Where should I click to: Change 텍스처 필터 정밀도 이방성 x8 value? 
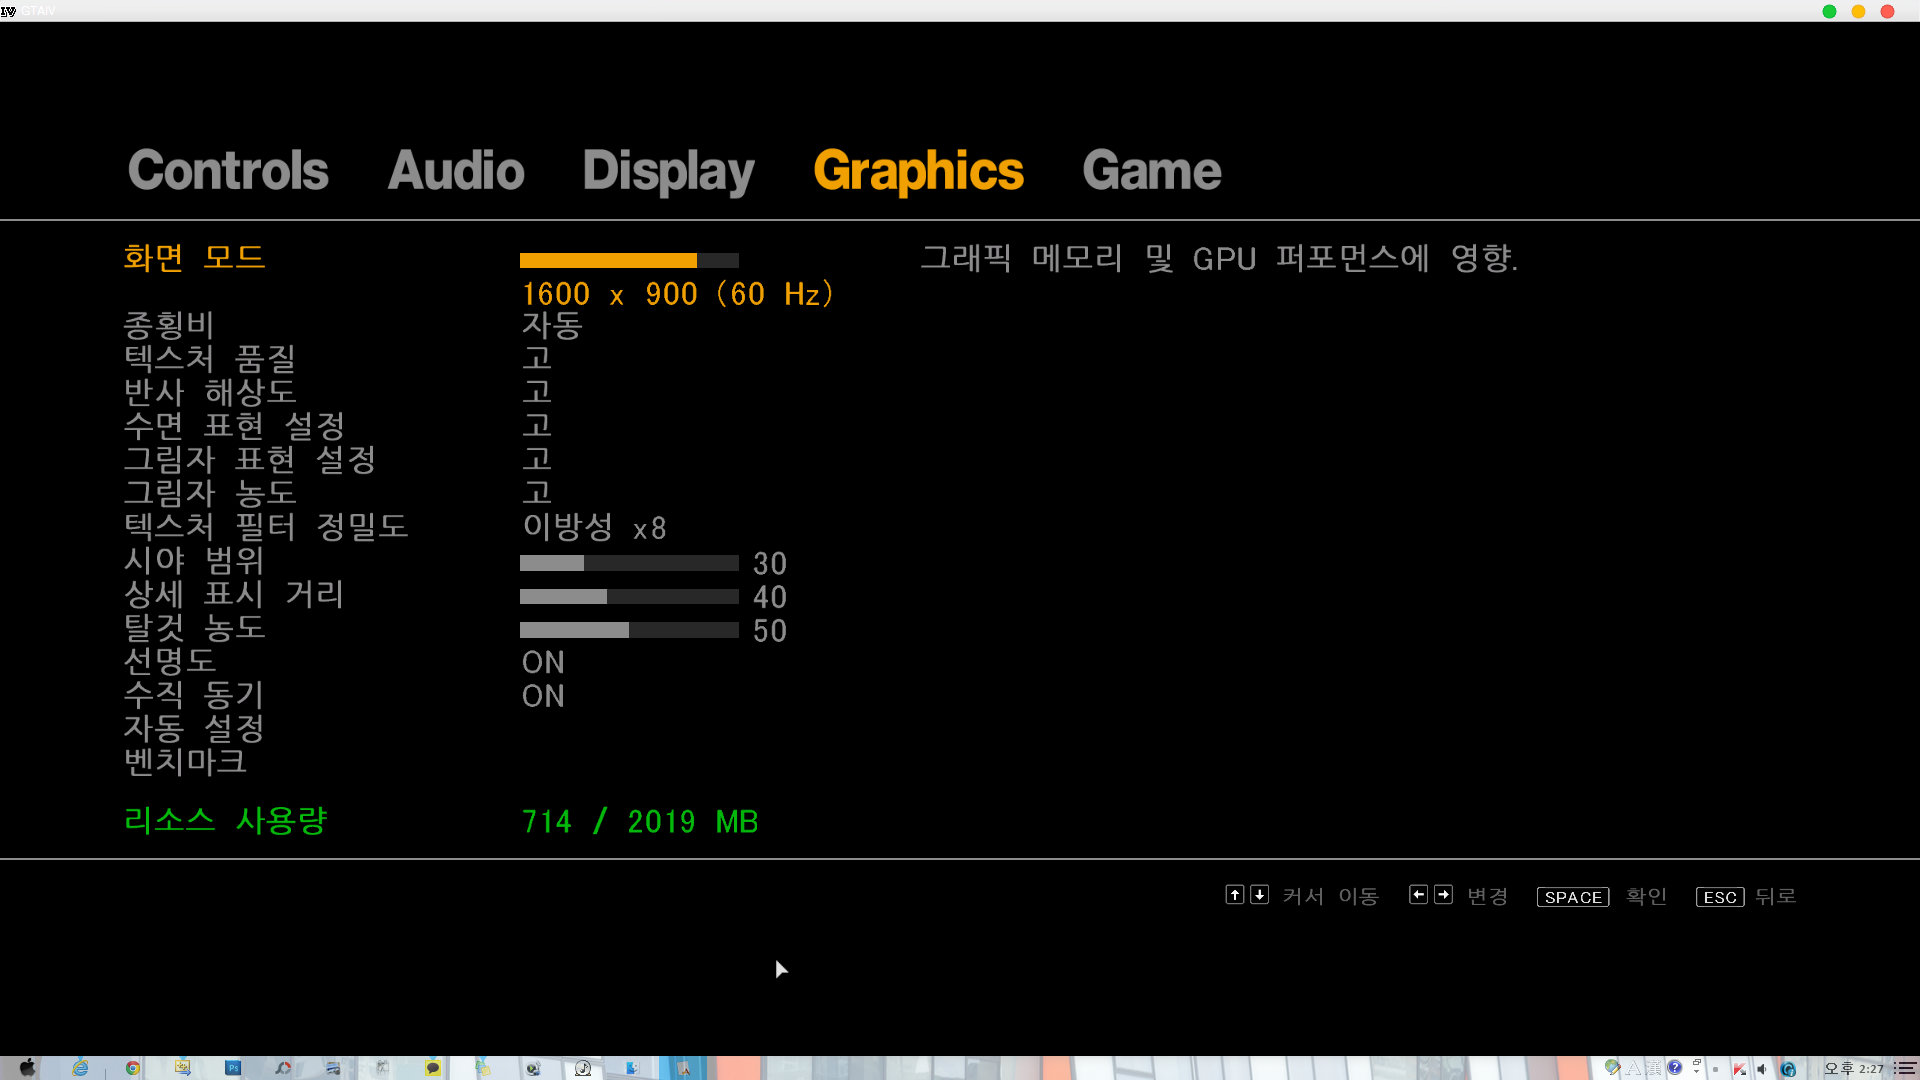point(594,527)
